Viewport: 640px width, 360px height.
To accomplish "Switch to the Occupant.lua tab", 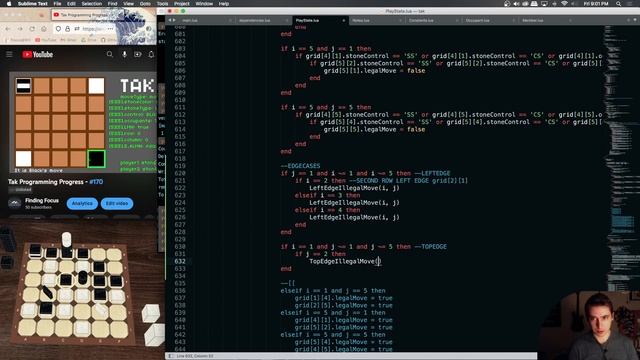I will (x=489, y=20).
